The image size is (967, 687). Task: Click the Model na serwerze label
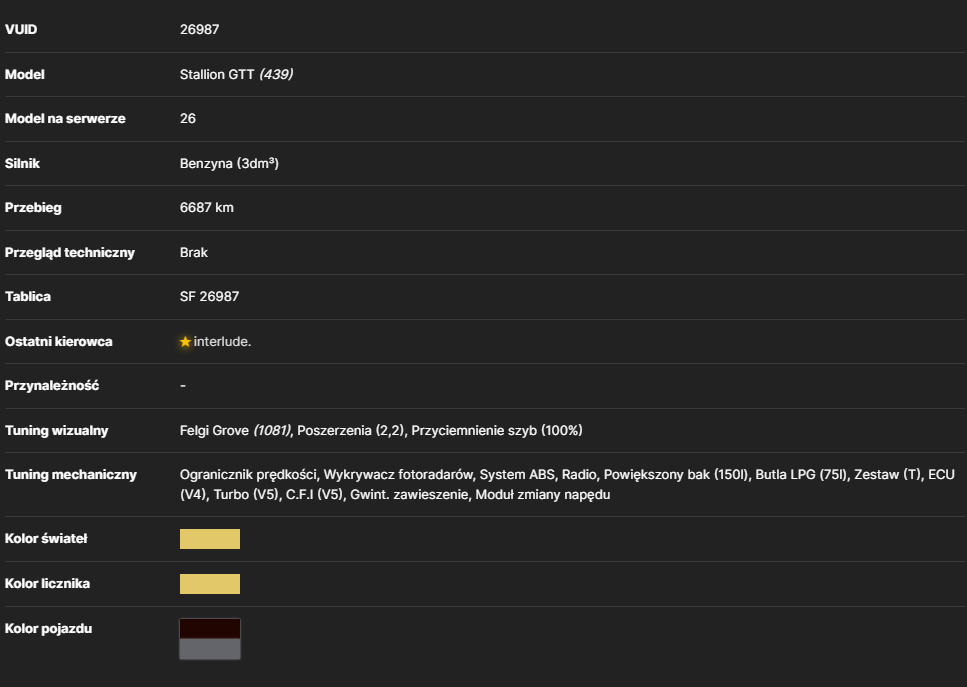(65, 118)
